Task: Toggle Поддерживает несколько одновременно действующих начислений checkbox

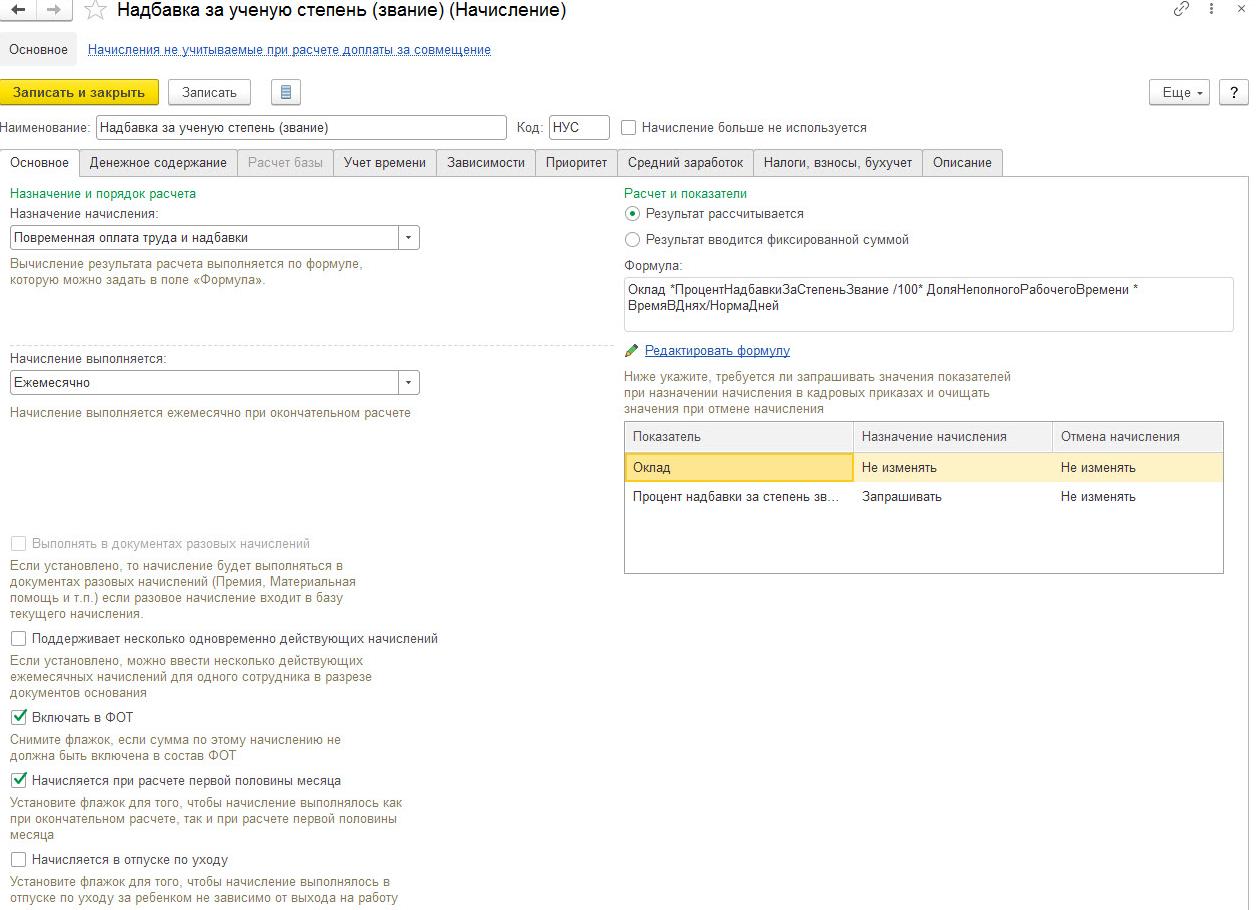Action: click(x=18, y=638)
